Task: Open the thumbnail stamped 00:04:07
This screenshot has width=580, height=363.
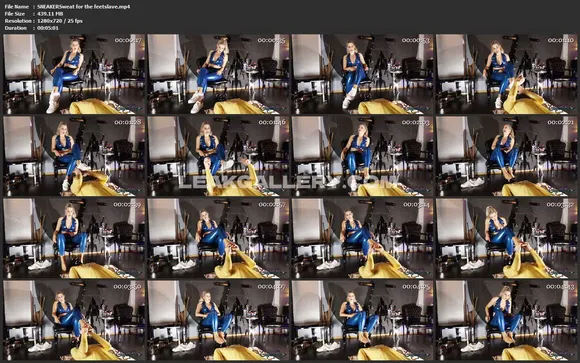Action: [x=218, y=320]
